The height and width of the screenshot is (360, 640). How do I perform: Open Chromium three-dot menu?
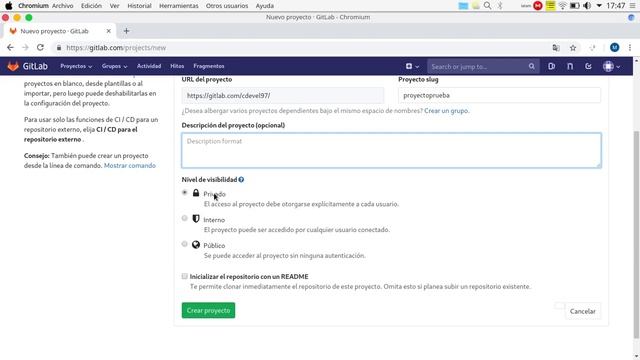pos(630,48)
